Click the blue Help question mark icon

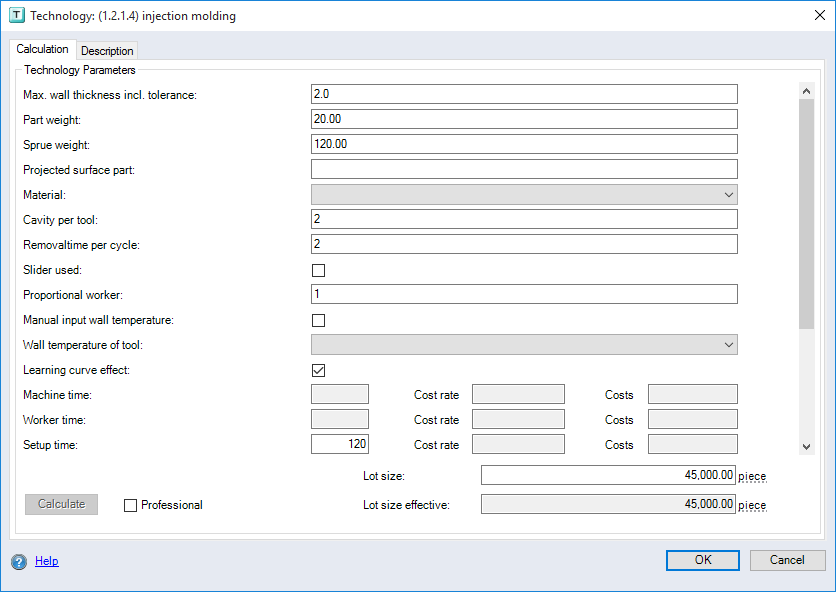(x=19, y=561)
